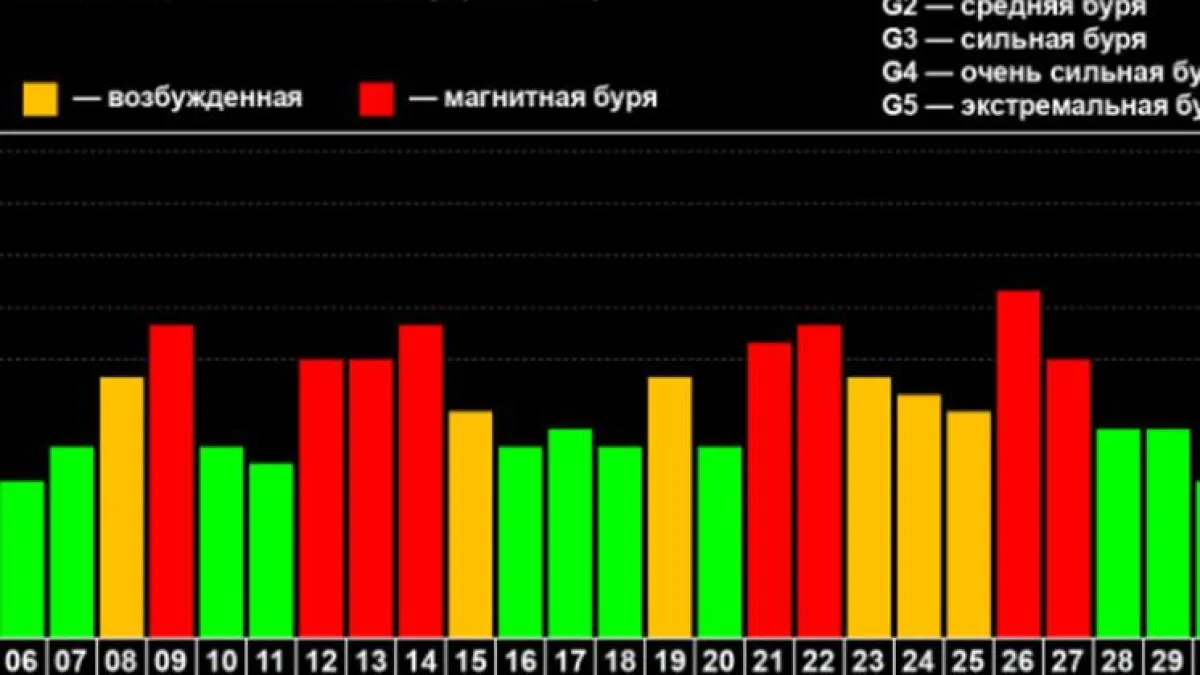Click the 'G5 — экстремальная' legend entry
Viewport: 1200px width, 675px height.
[x=1040, y=106]
